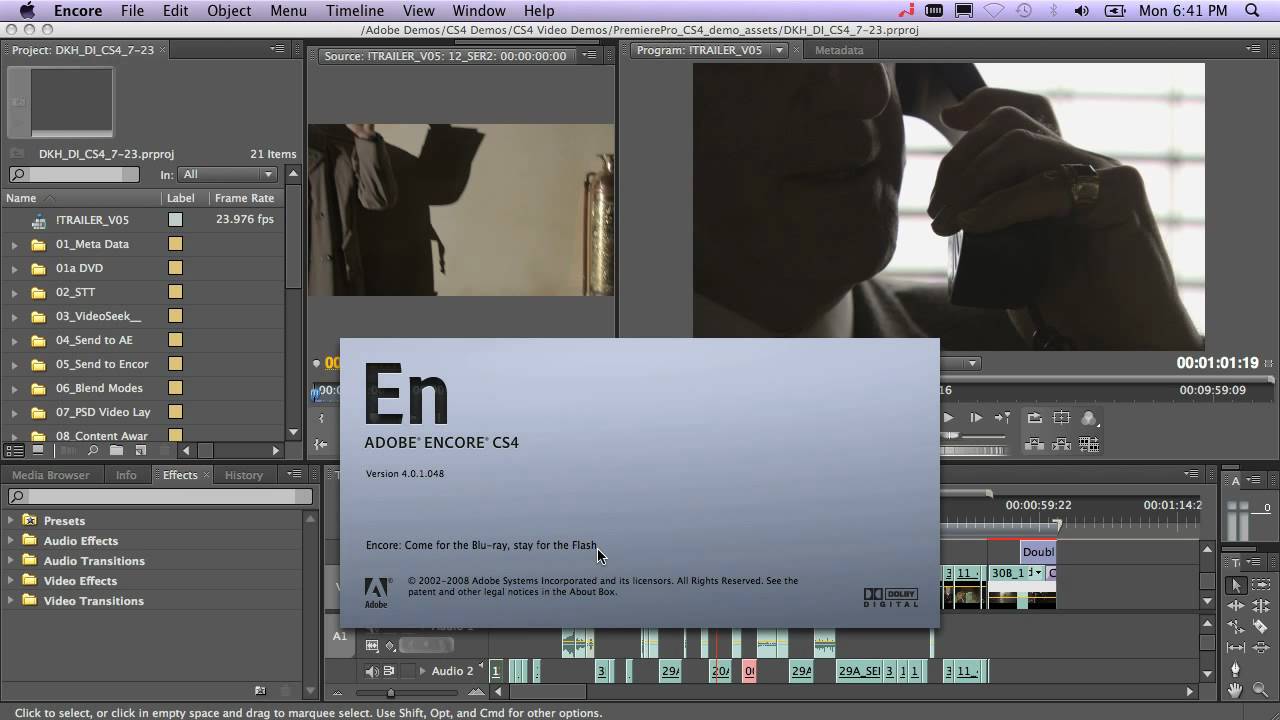Screen dimensions: 1280x720
Task: Click the Trim Monitor button
Action: tap(1089, 444)
